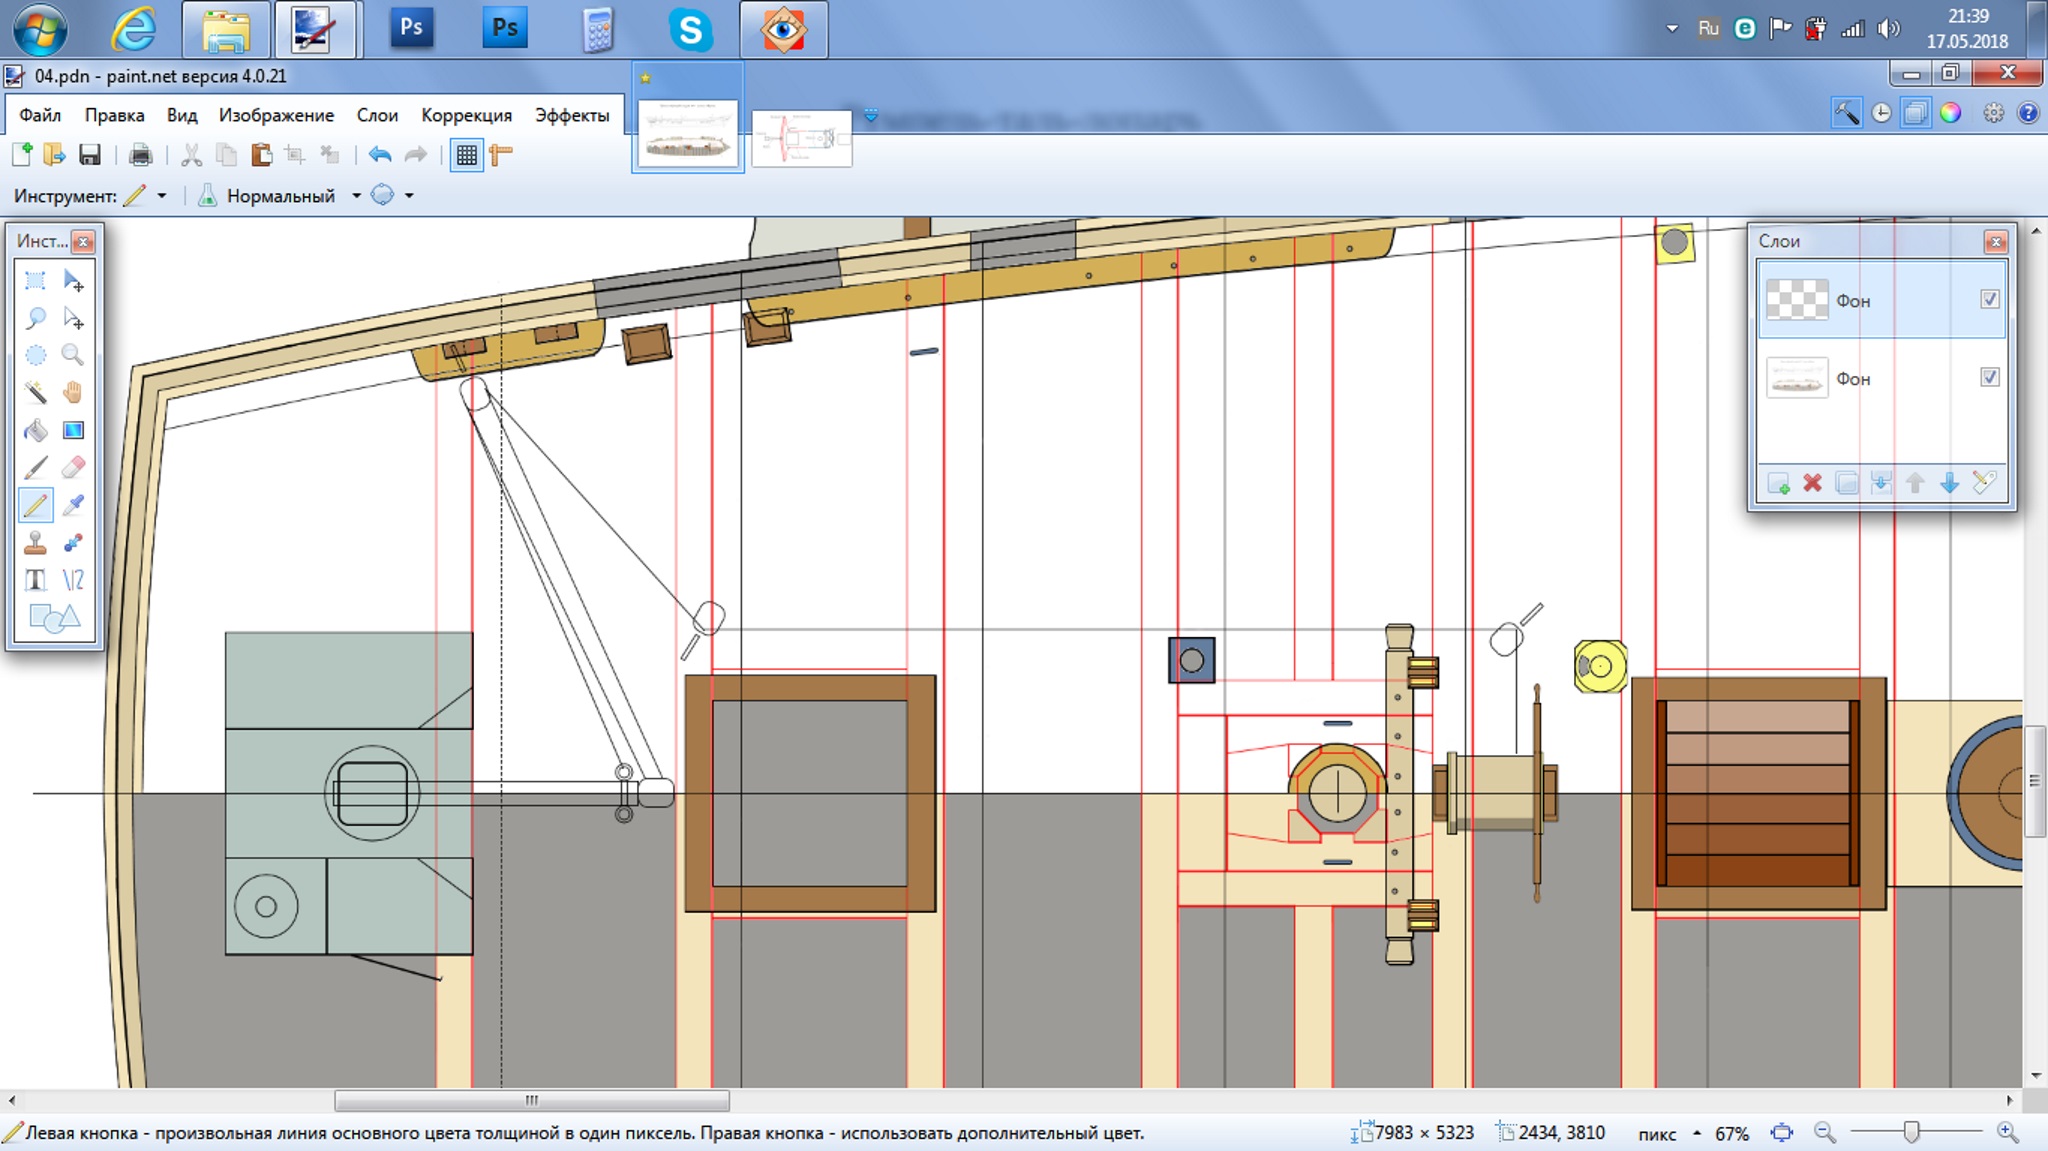Image resolution: width=2048 pixels, height=1151 pixels.
Task: Select the Pan hand tool
Action: 73,392
